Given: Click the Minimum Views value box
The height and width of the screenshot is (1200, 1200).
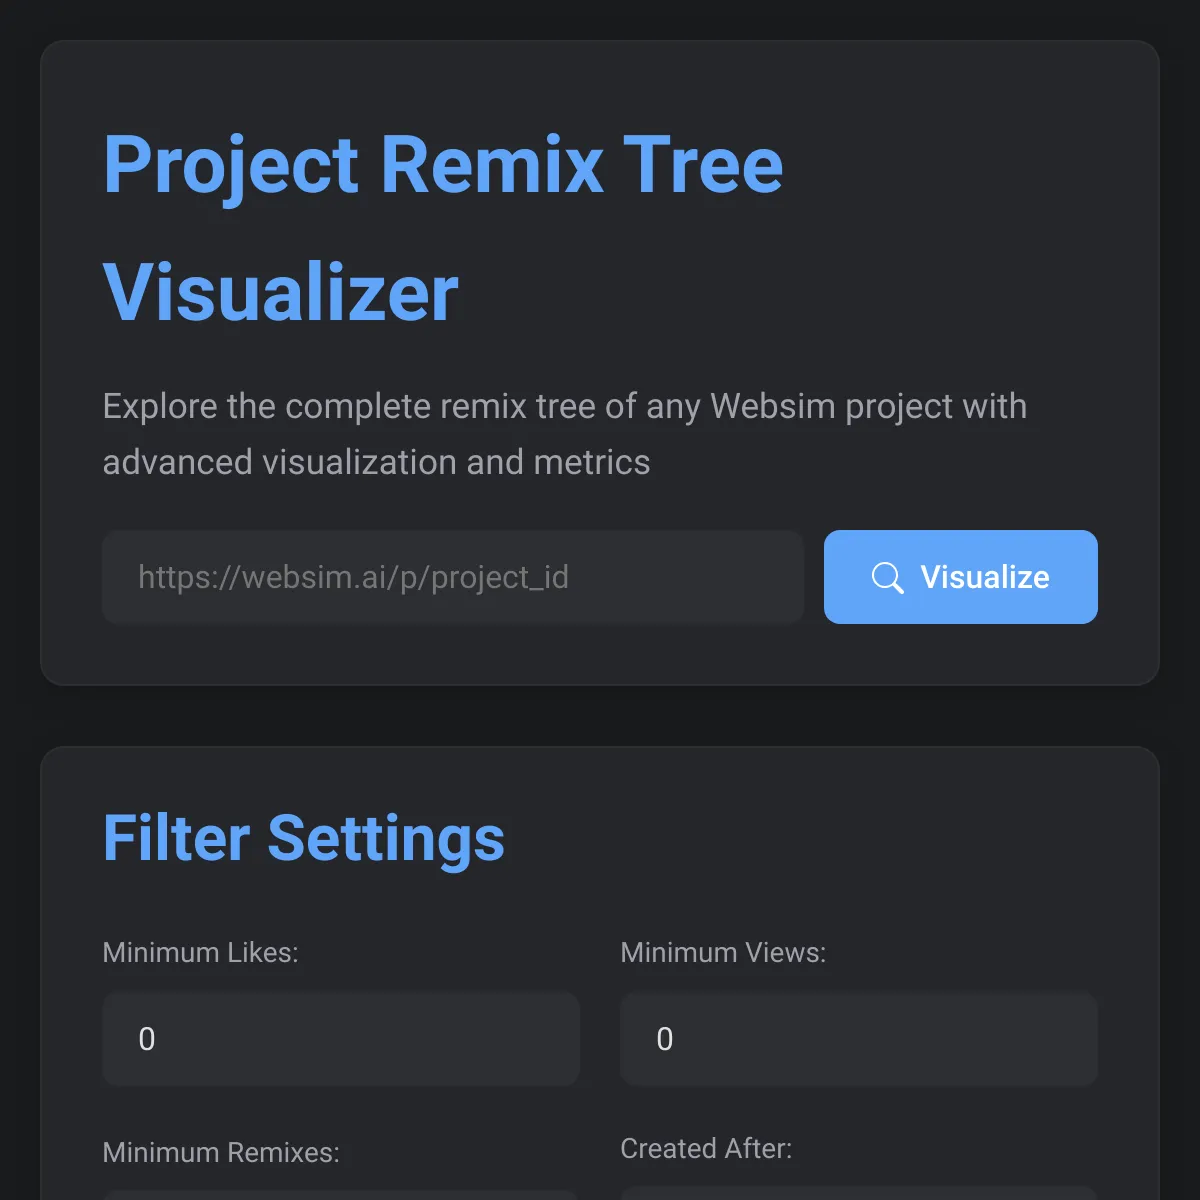Looking at the screenshot, I should [858, 1038].
